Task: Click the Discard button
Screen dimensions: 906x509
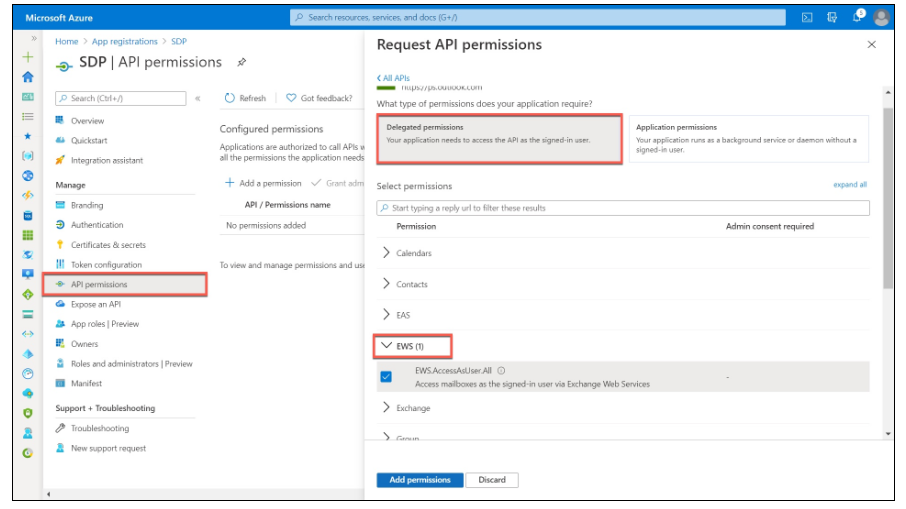Action: point(492,480)
